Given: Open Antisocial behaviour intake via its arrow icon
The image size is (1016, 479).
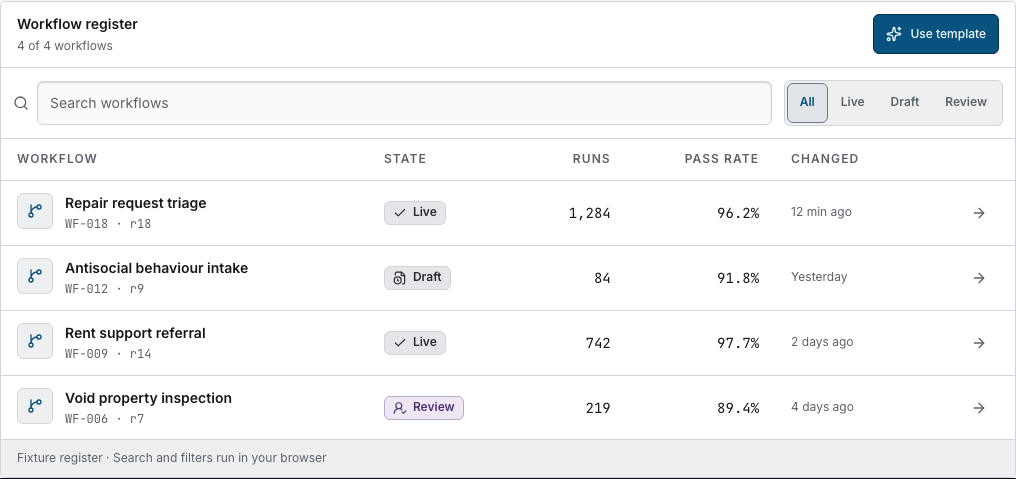Looking at the screenshot, I should click(979, 277).
